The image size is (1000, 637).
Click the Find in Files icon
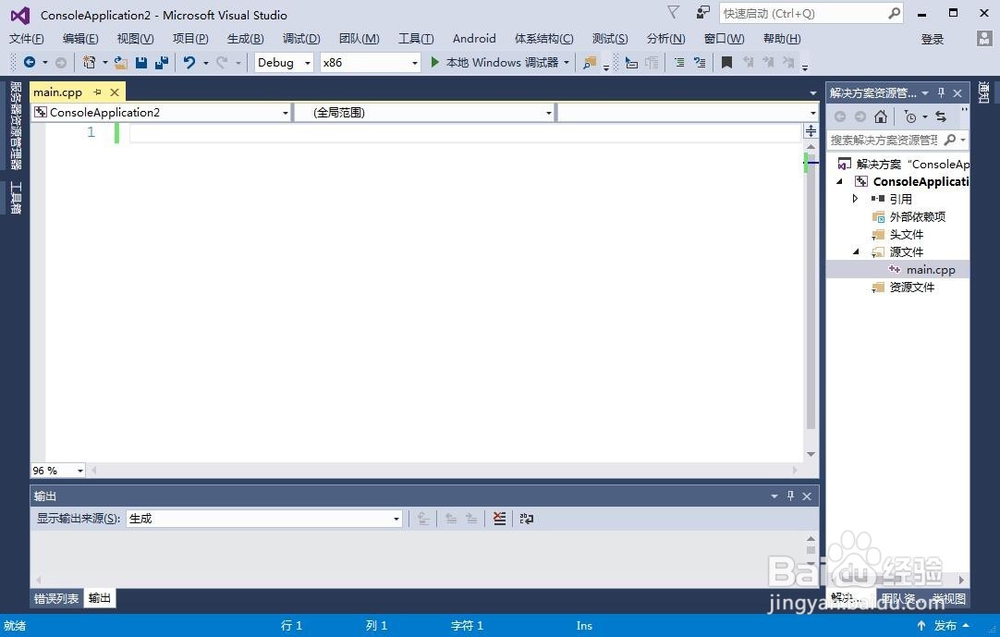click(x=590, y=62)
